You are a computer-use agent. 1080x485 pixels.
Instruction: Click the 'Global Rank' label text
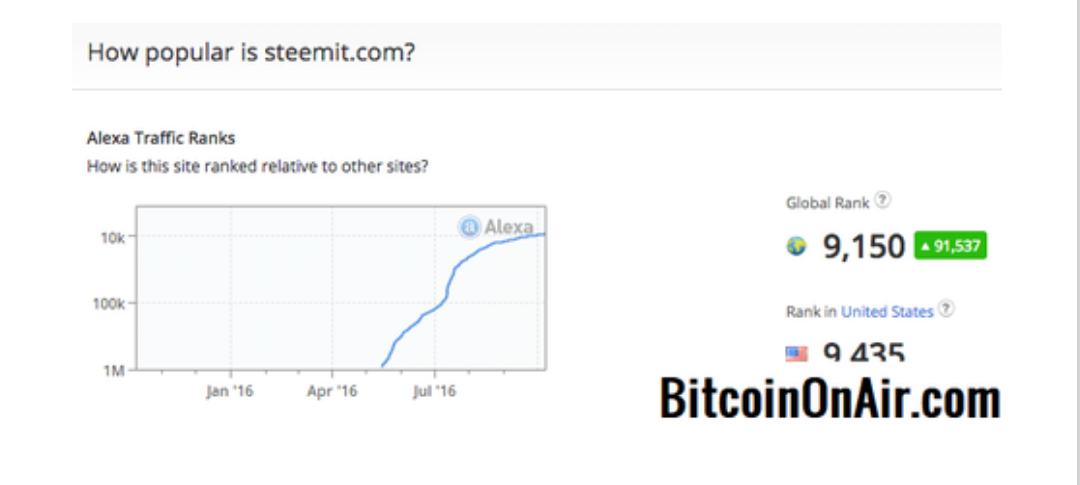click(x=829, y=203)
